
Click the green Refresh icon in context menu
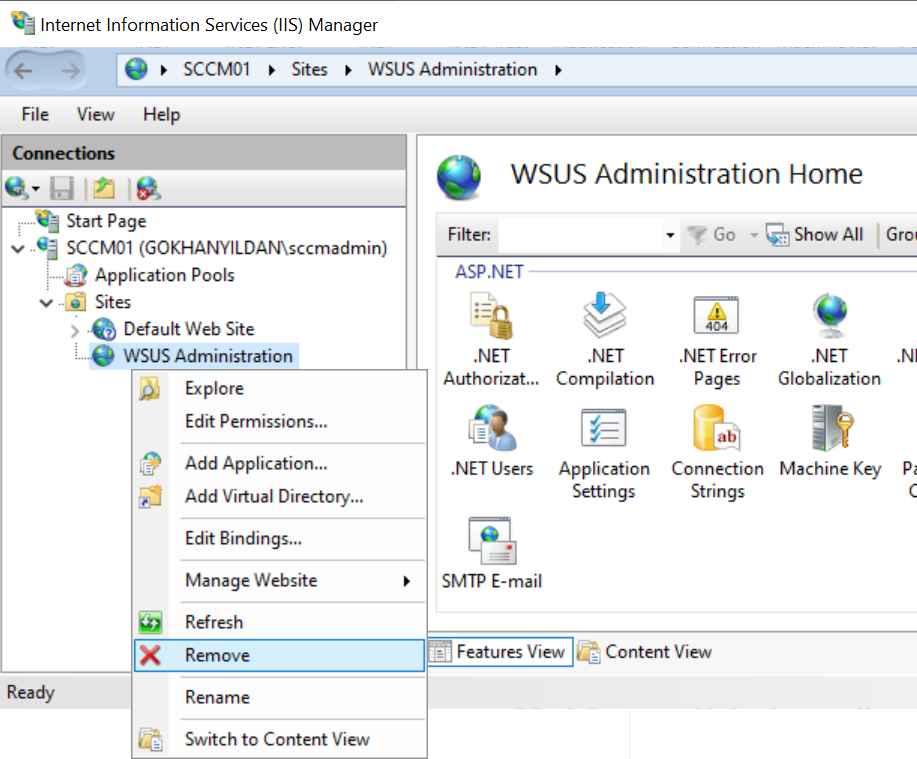pos(150,622)
